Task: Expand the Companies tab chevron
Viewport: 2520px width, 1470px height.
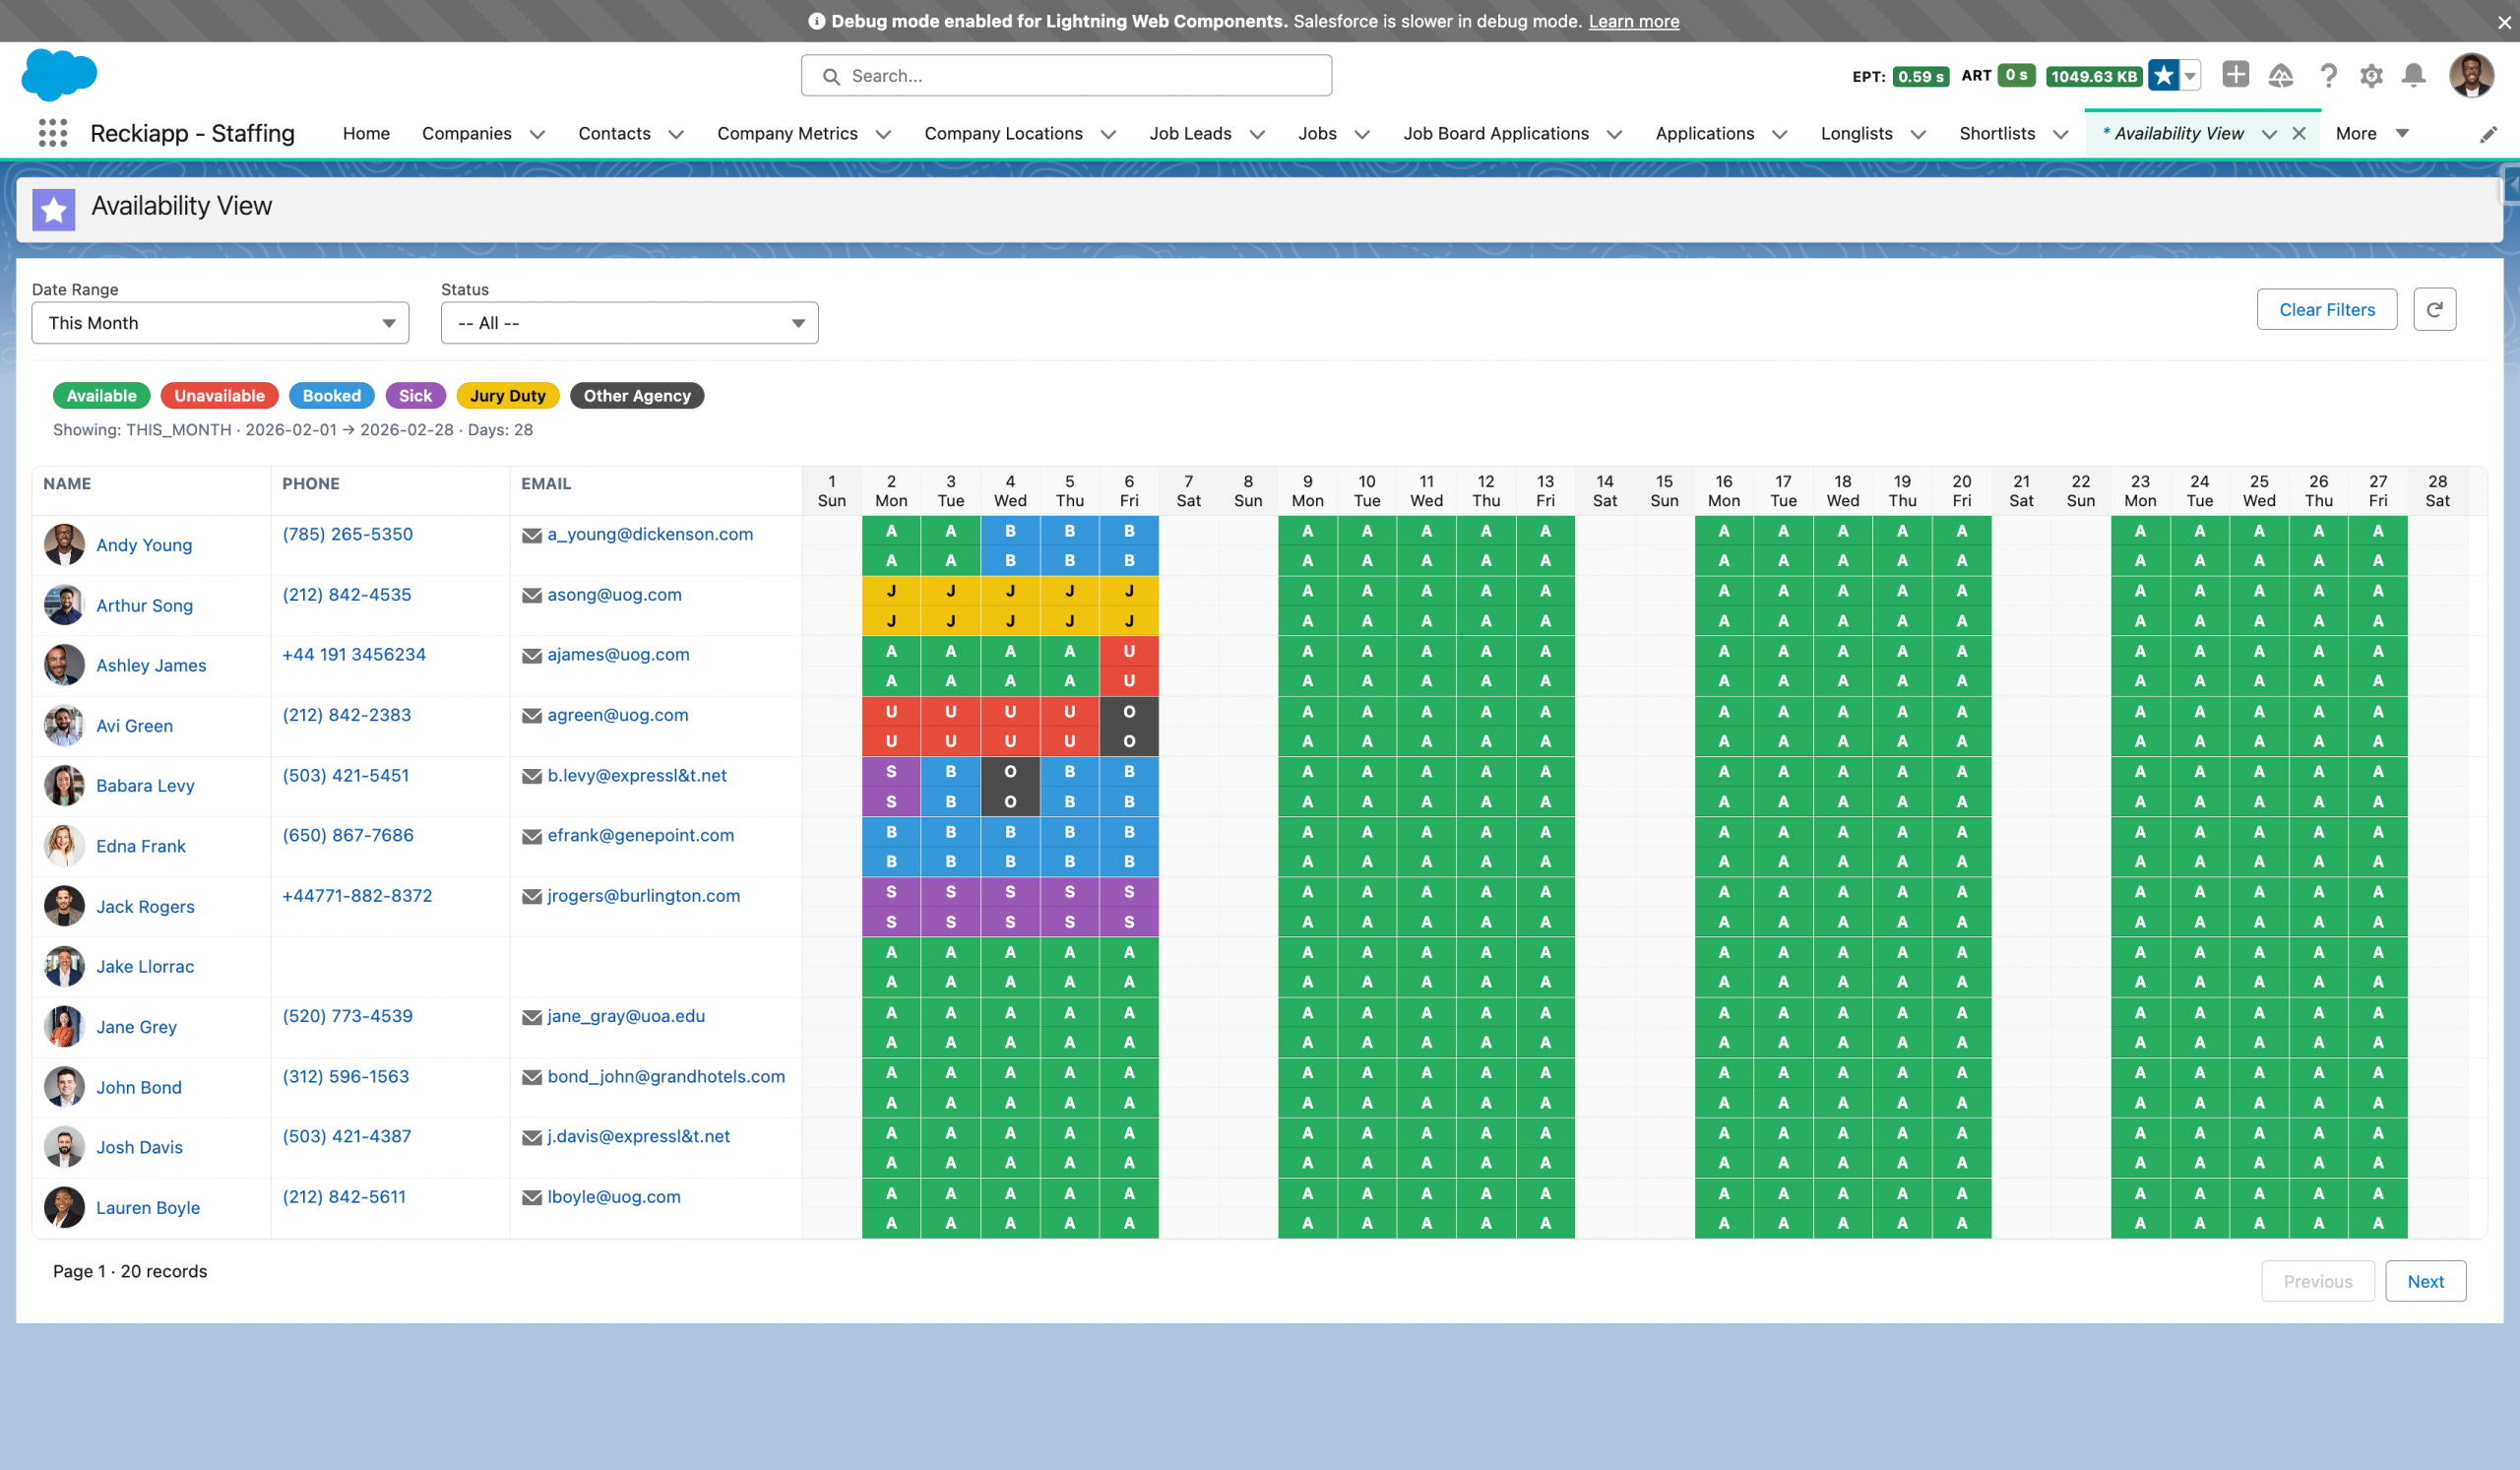Action: click(537, 134)
